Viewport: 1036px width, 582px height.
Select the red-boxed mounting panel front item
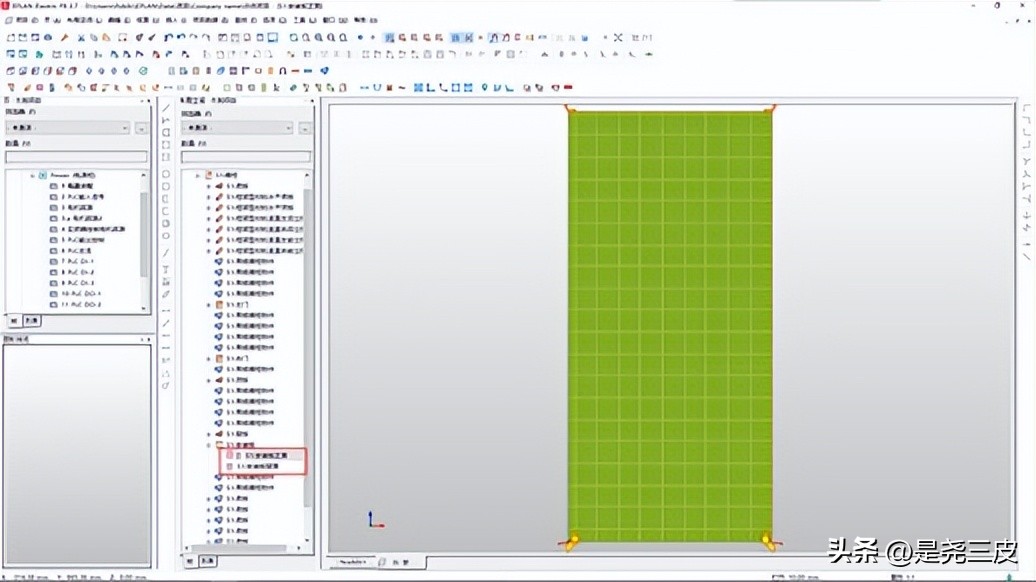(x=263, y=455)
